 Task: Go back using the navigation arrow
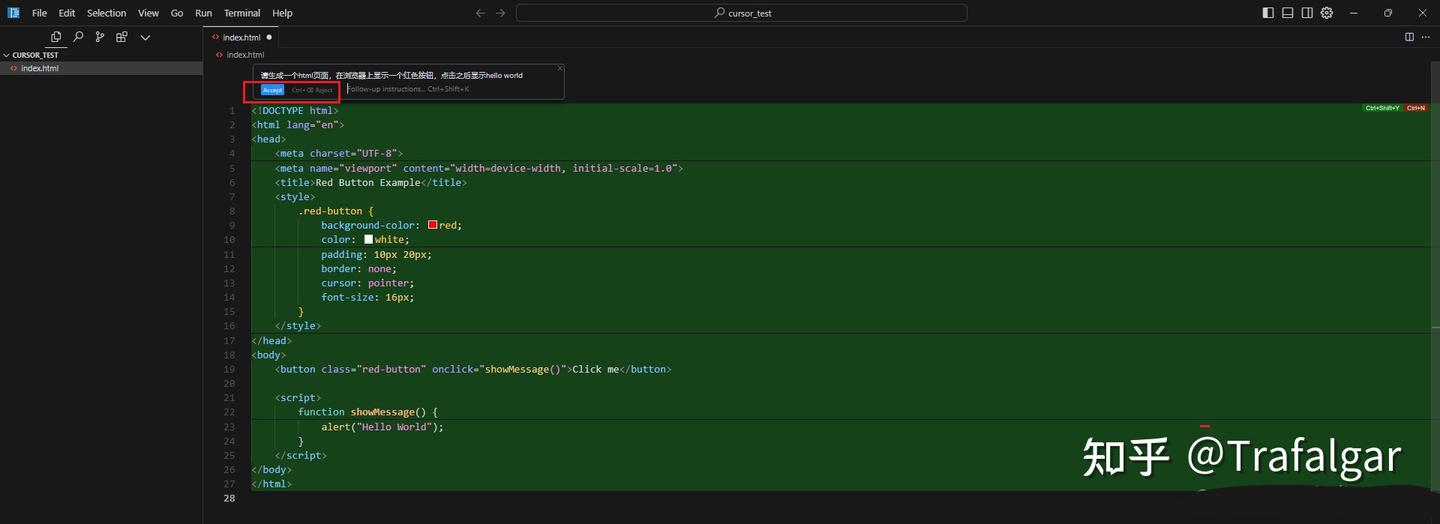click(x=480, y=13)
